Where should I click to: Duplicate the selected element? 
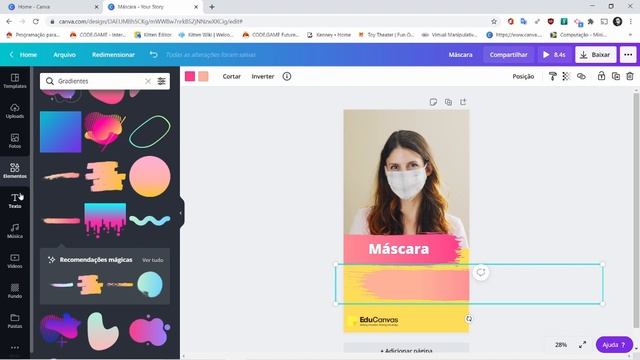pos(616,76)
